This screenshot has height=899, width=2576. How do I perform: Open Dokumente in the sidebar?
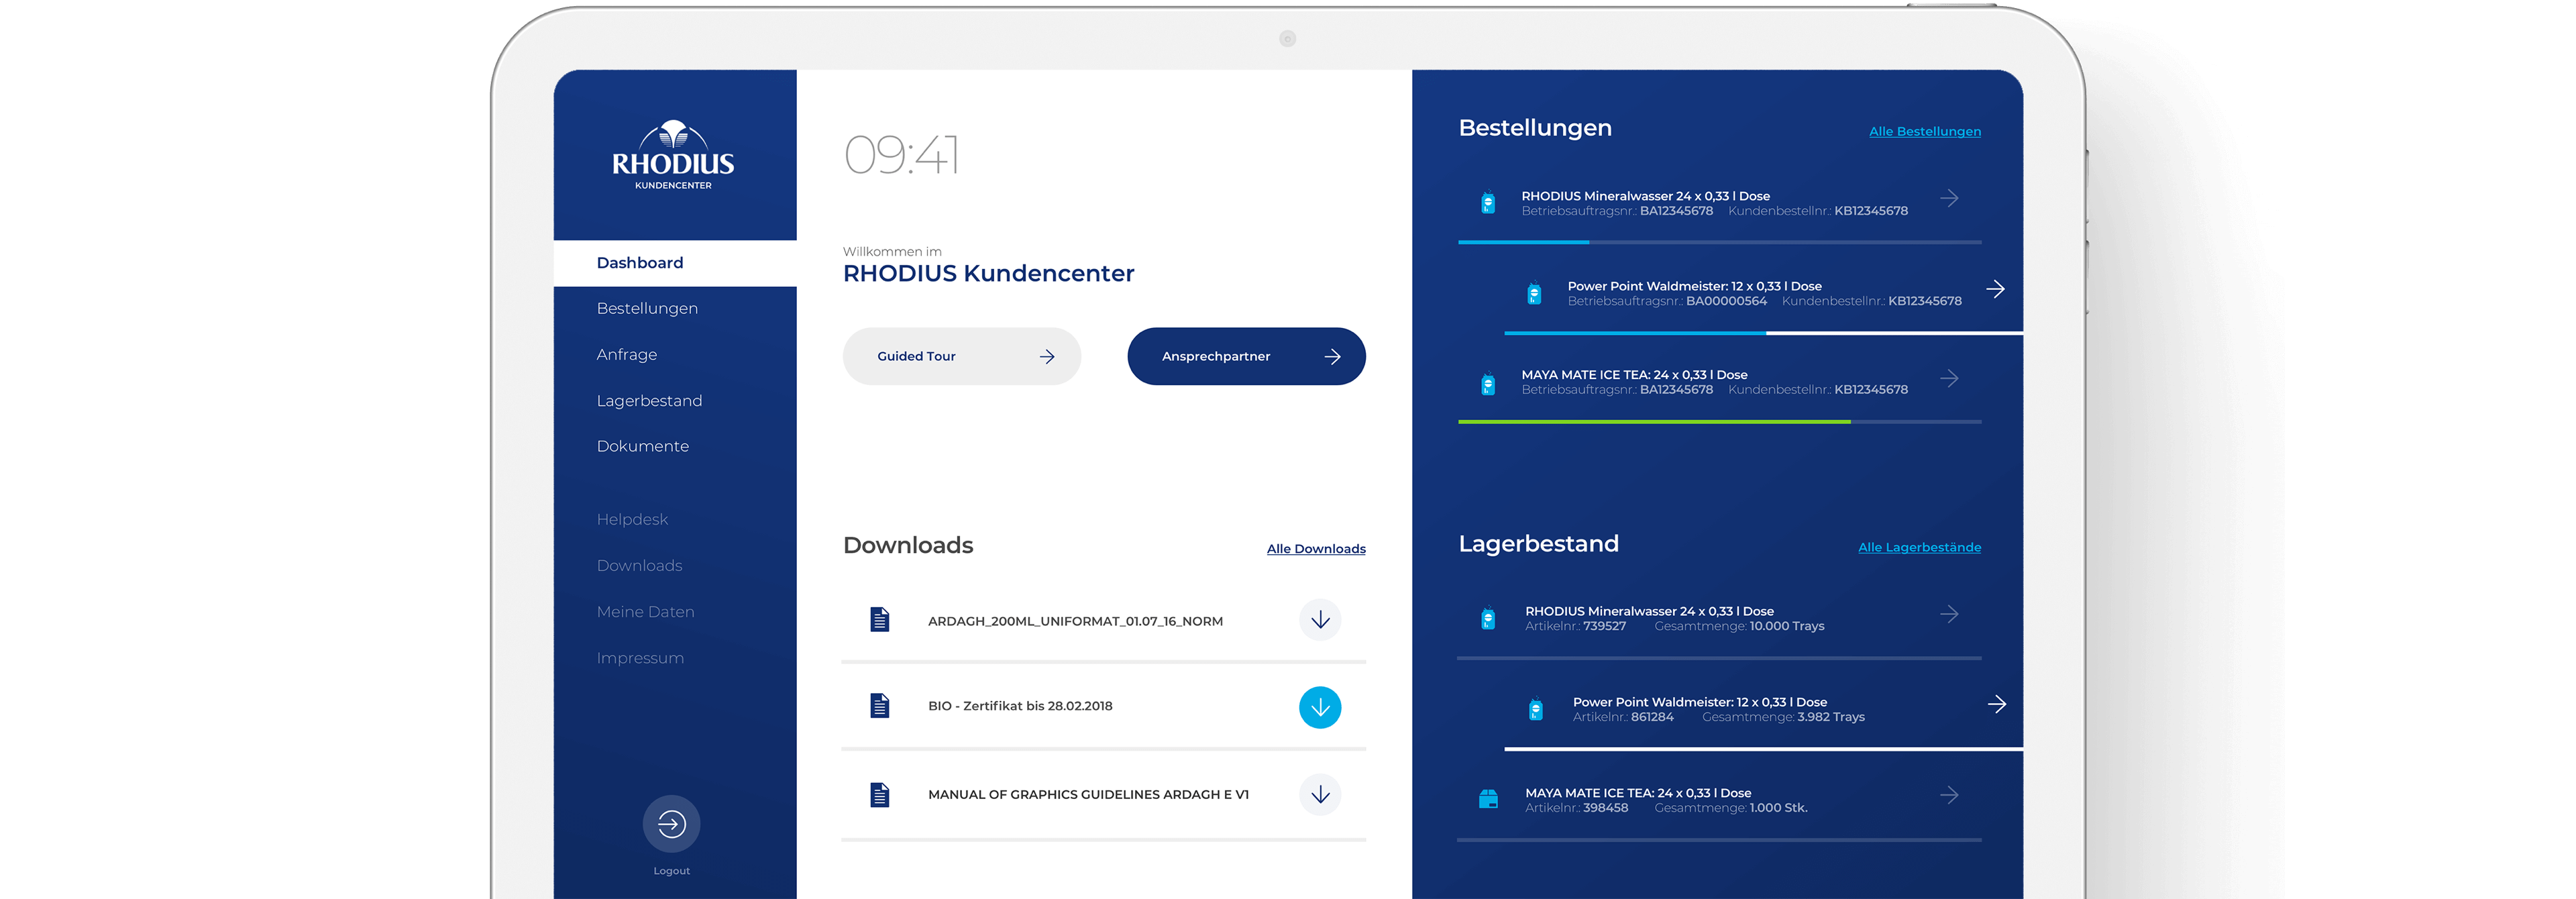click(642, 446)
